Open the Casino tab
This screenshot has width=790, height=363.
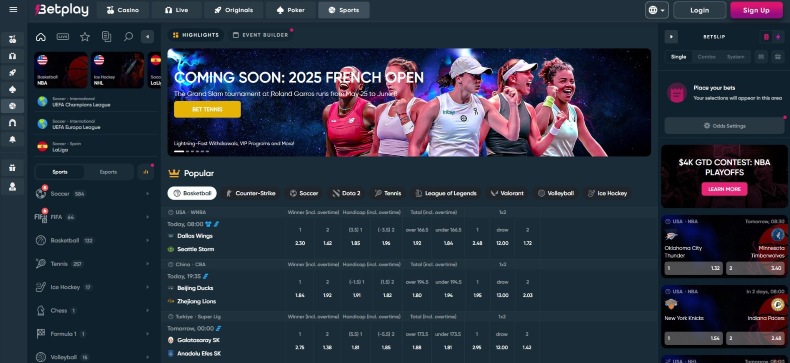point(123,10)
